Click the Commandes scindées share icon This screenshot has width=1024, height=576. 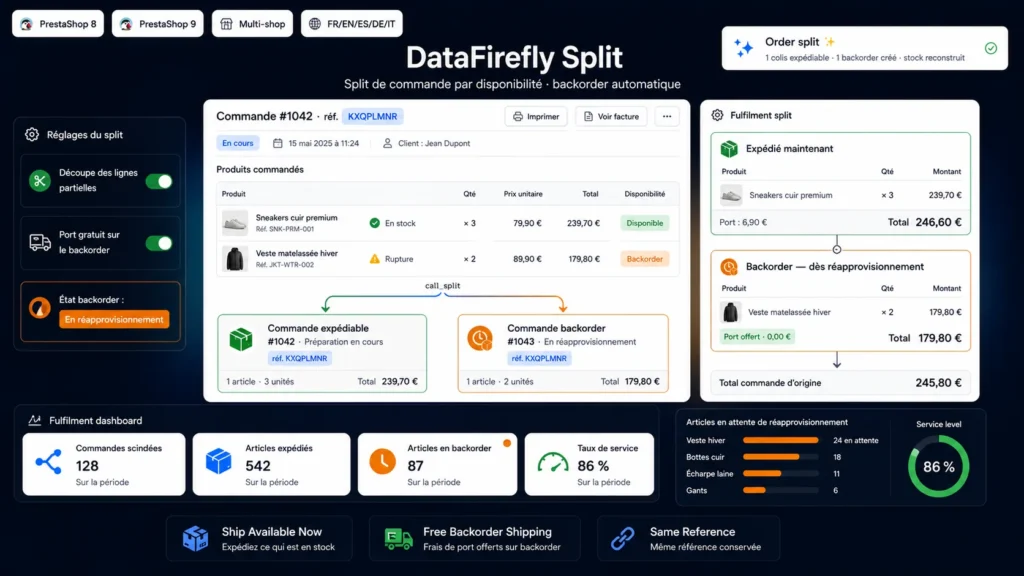[x=49, y=462]
